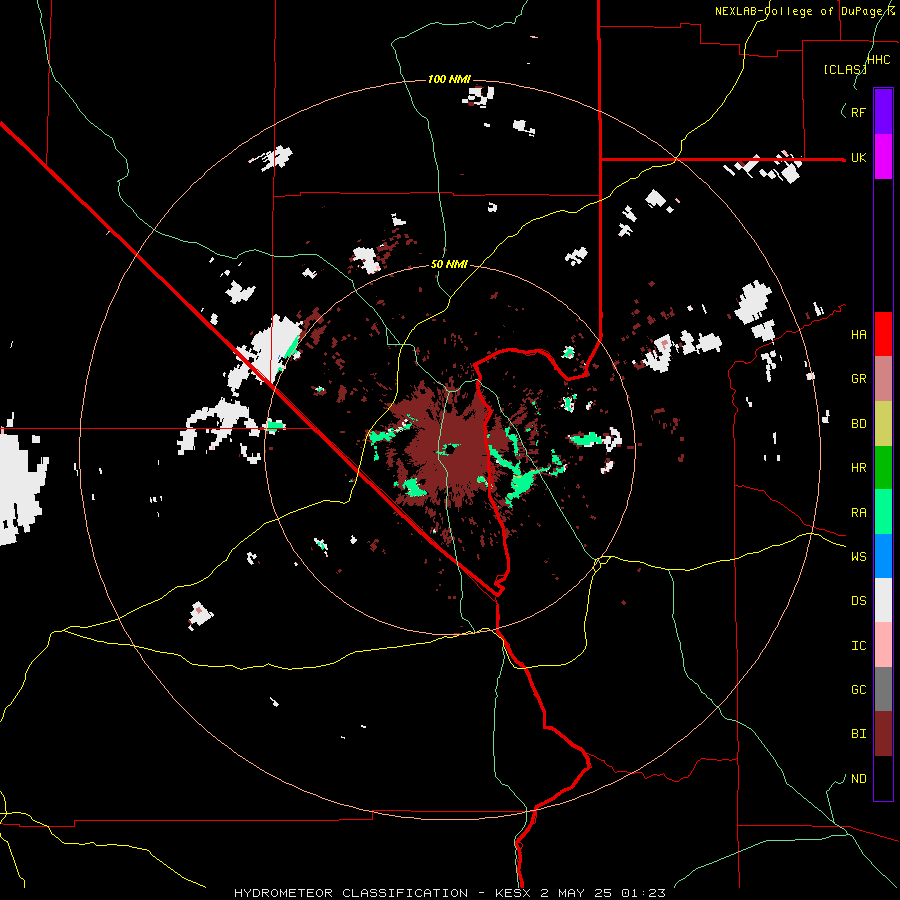Click the RF purple legend swatch

tap(883, 112)
